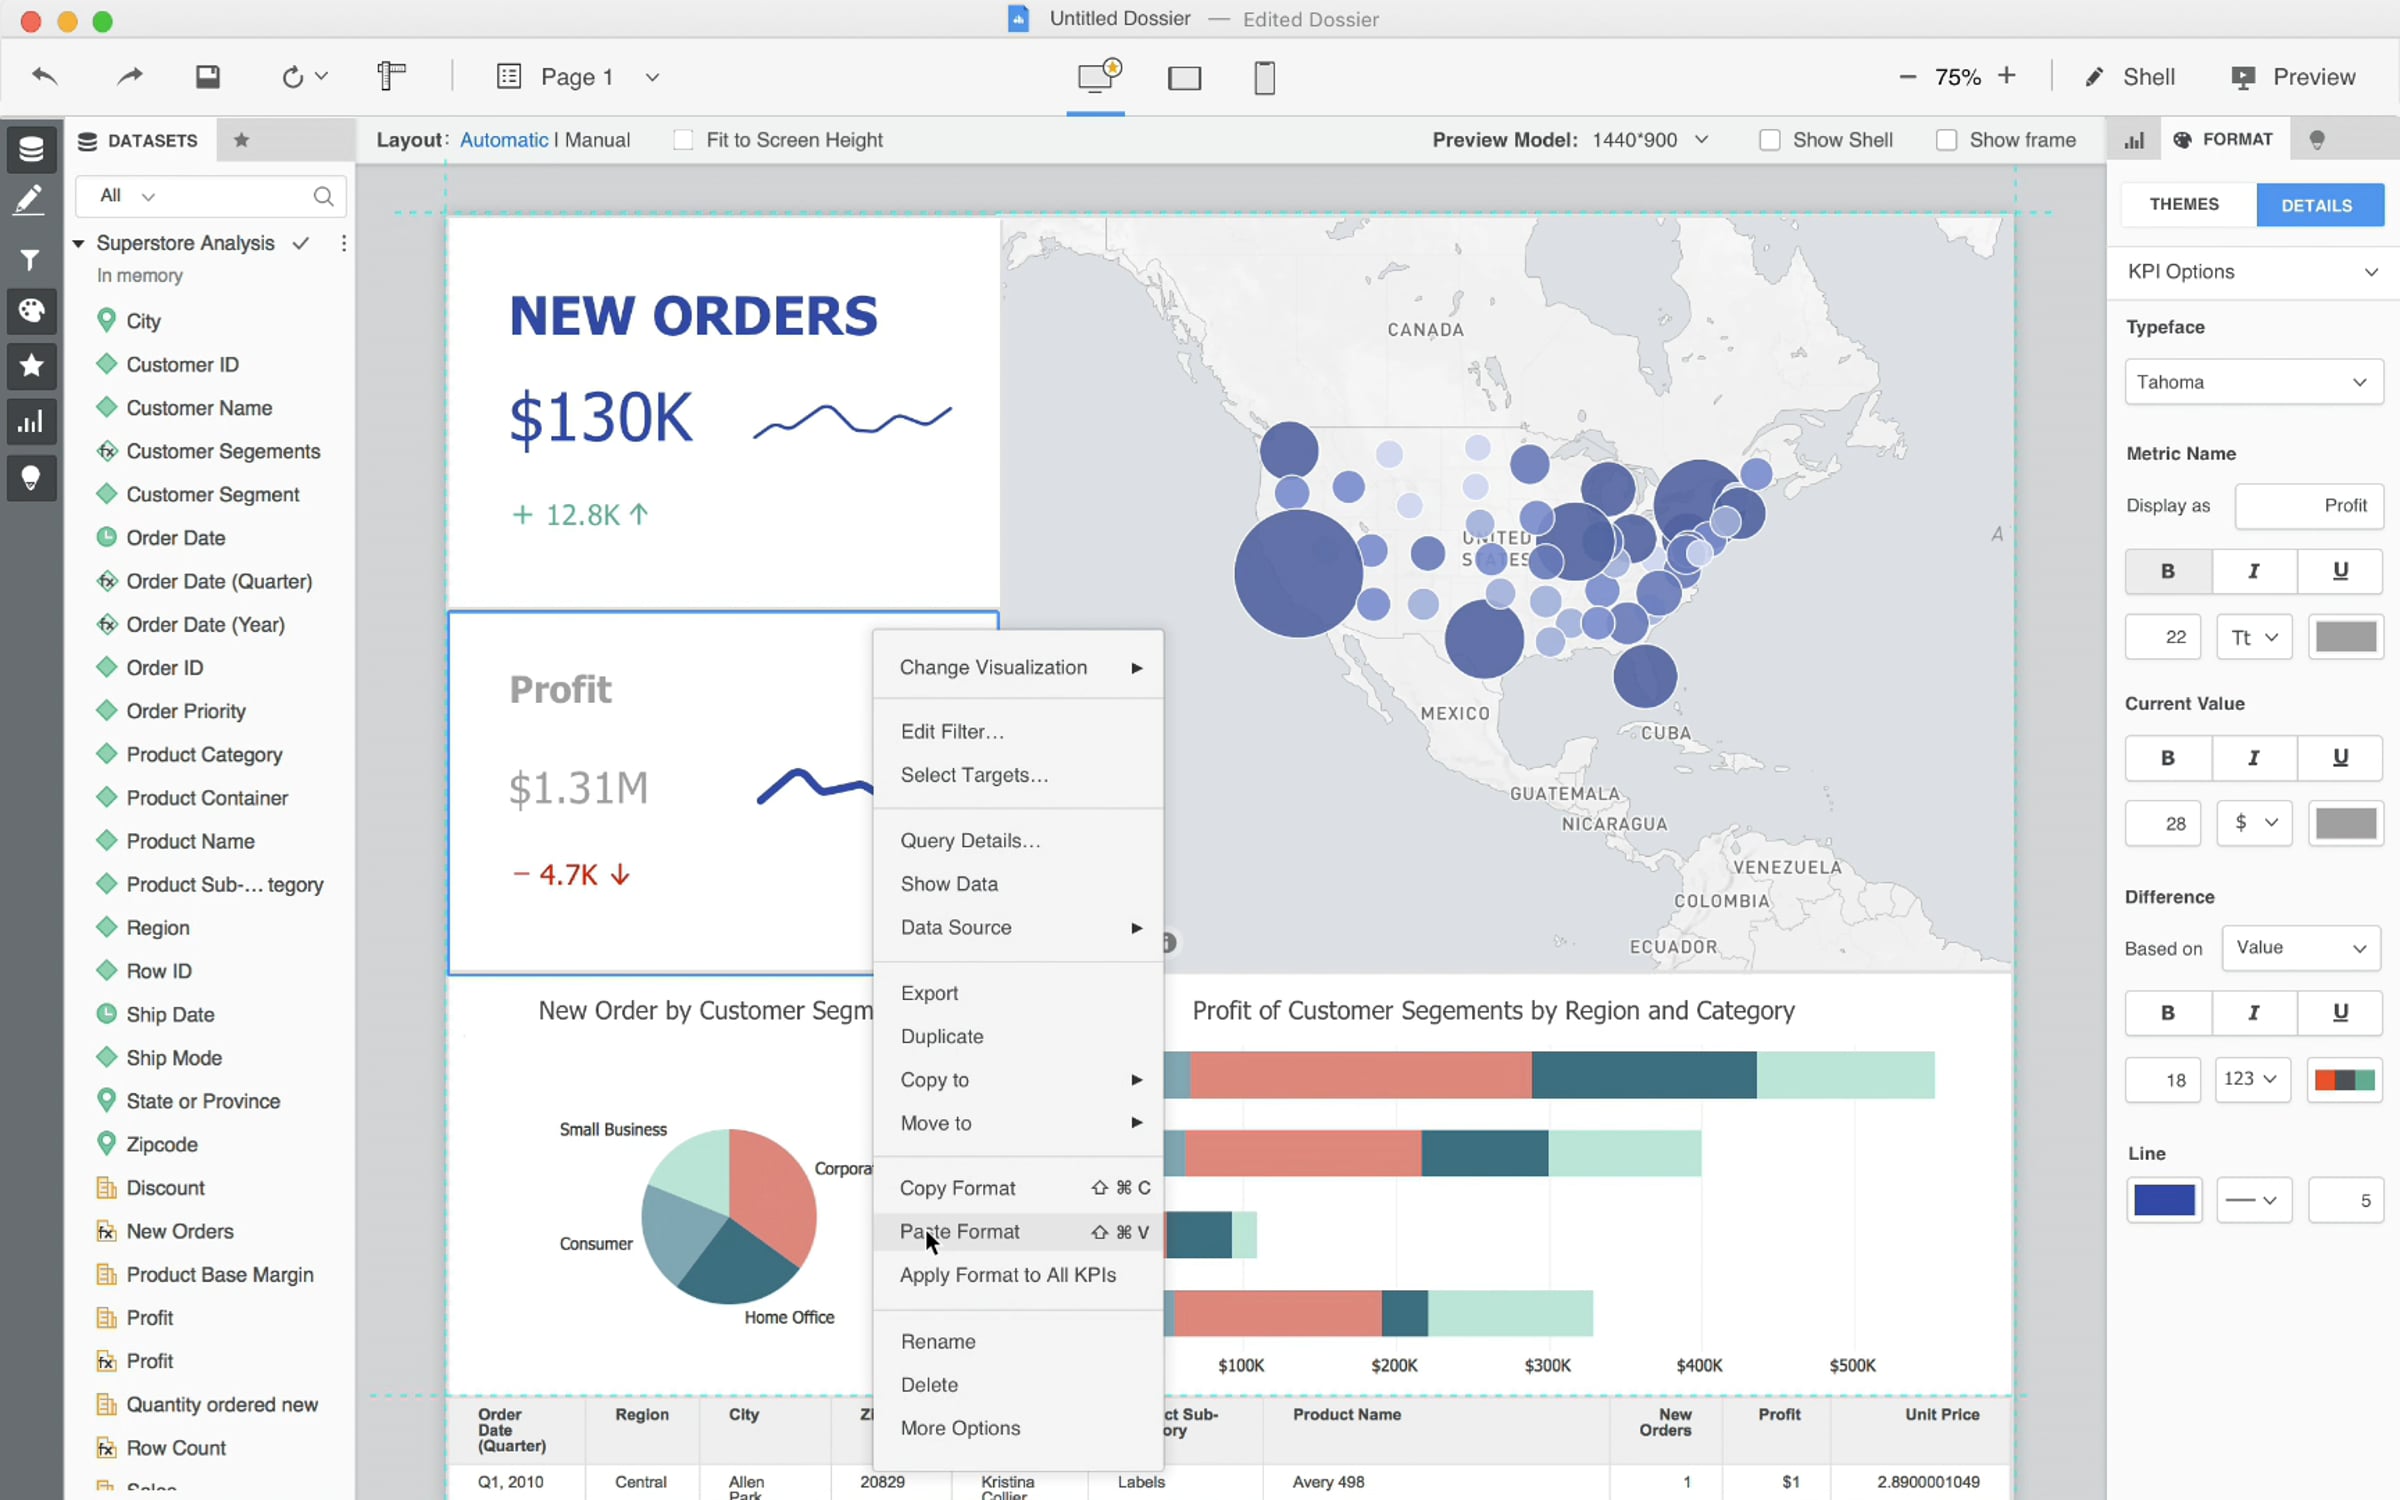The width and height of the screenshot is (2400, 1500).
Task: Switch to the phone view icon
Action: 1264,78
